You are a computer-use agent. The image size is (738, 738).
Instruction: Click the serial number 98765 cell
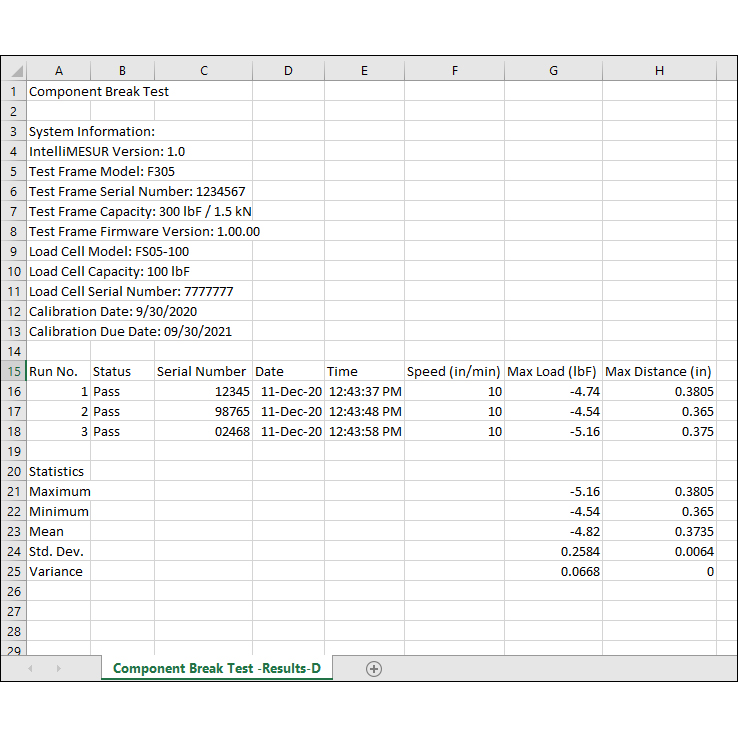[x=203, y=411]
